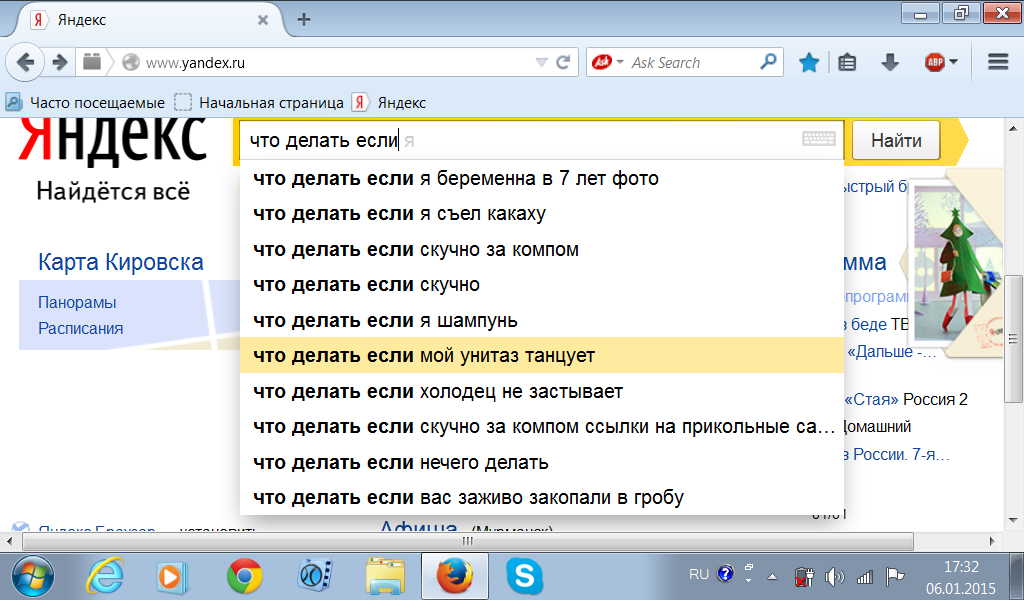Open the Яндекс bookmark in bookmarks toolbar

389,103
